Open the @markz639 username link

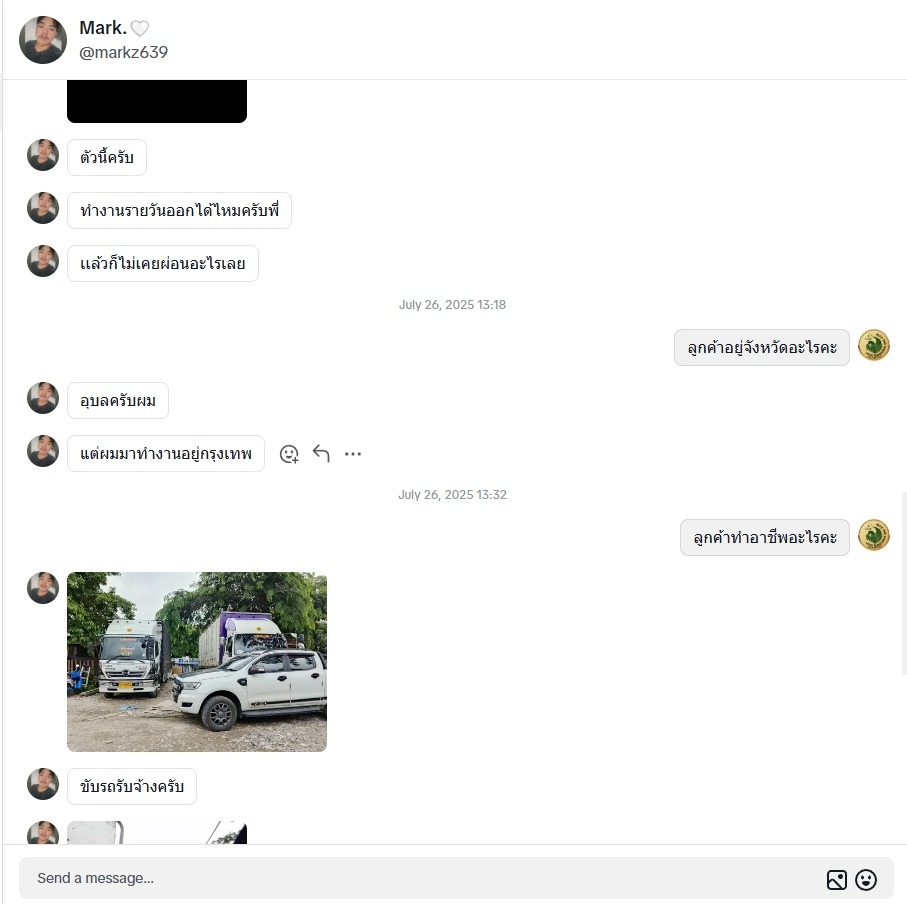tap(123, 53)
